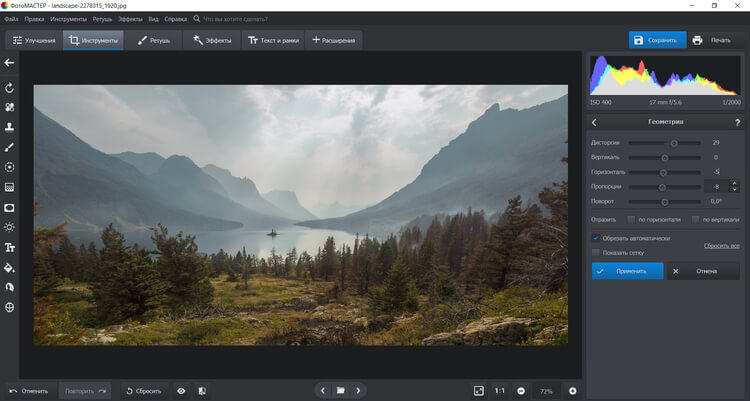Collapse Geometry panel with back chevron

coord(595,122)
